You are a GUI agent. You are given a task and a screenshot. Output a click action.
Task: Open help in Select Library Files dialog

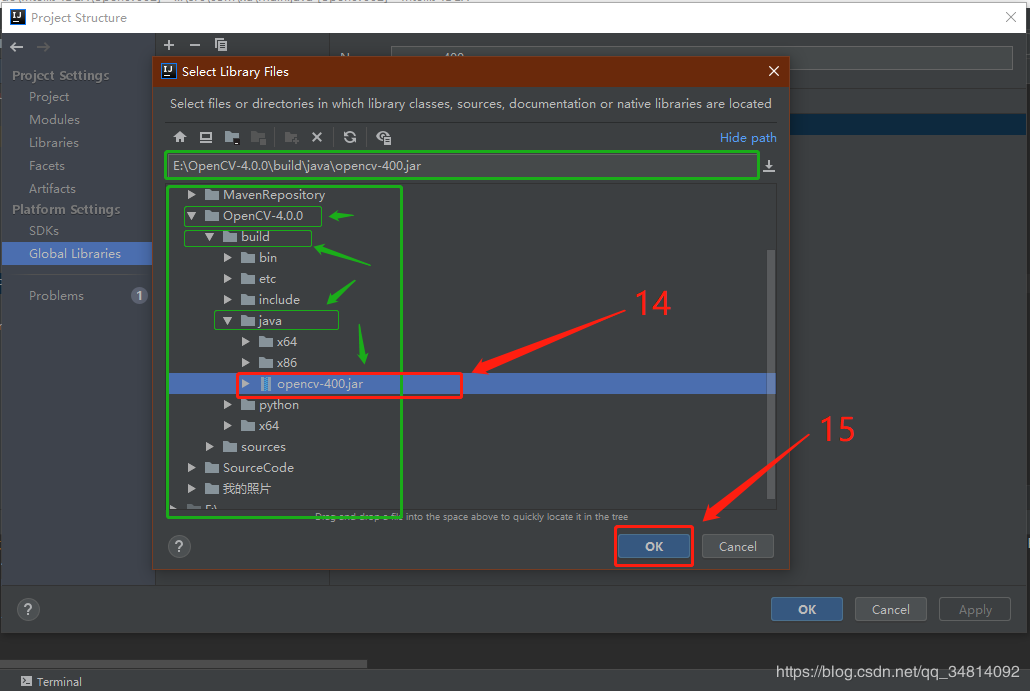click(x=179, y=546)
